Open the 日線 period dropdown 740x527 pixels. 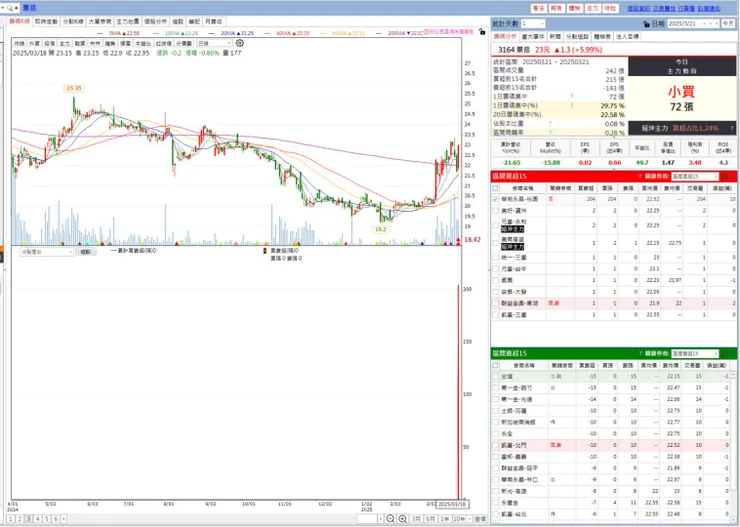pos(215,43)
